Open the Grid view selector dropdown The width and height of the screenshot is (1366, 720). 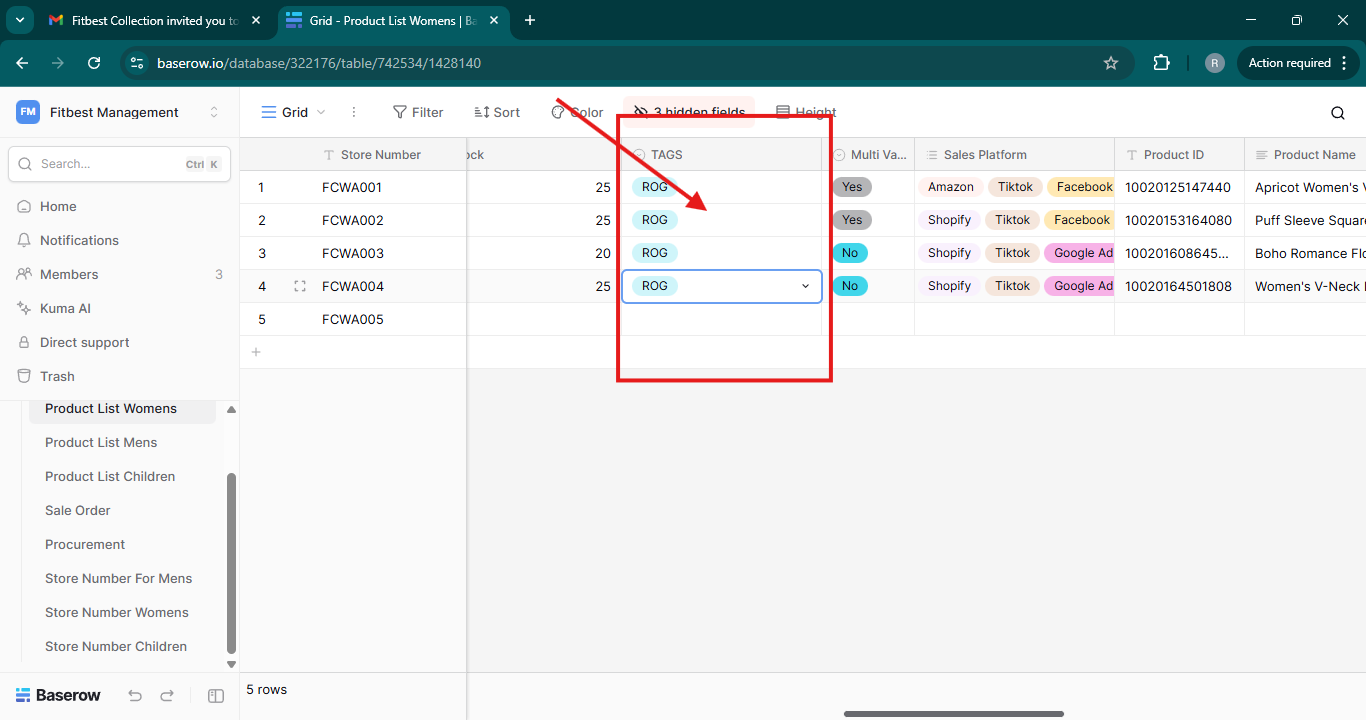294,112
